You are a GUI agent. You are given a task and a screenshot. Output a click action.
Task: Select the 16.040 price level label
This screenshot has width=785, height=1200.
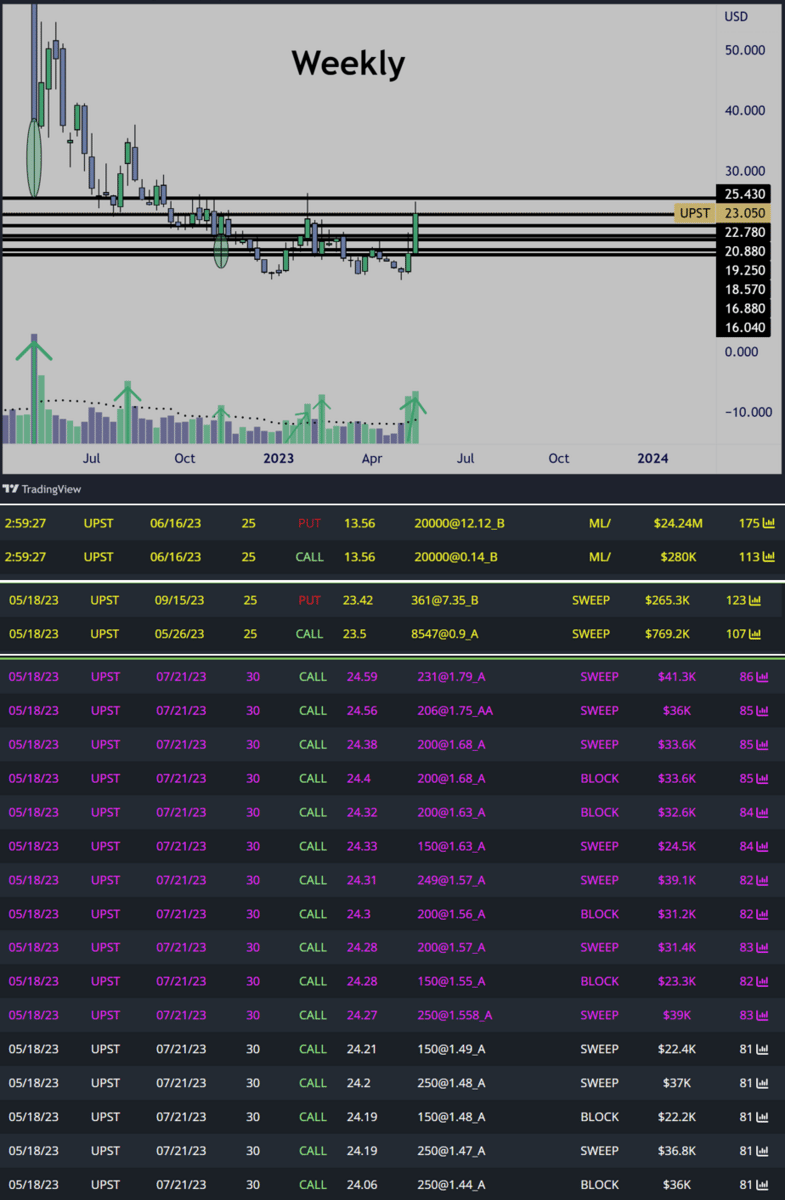pyautogui.click(x=744, y=327)
